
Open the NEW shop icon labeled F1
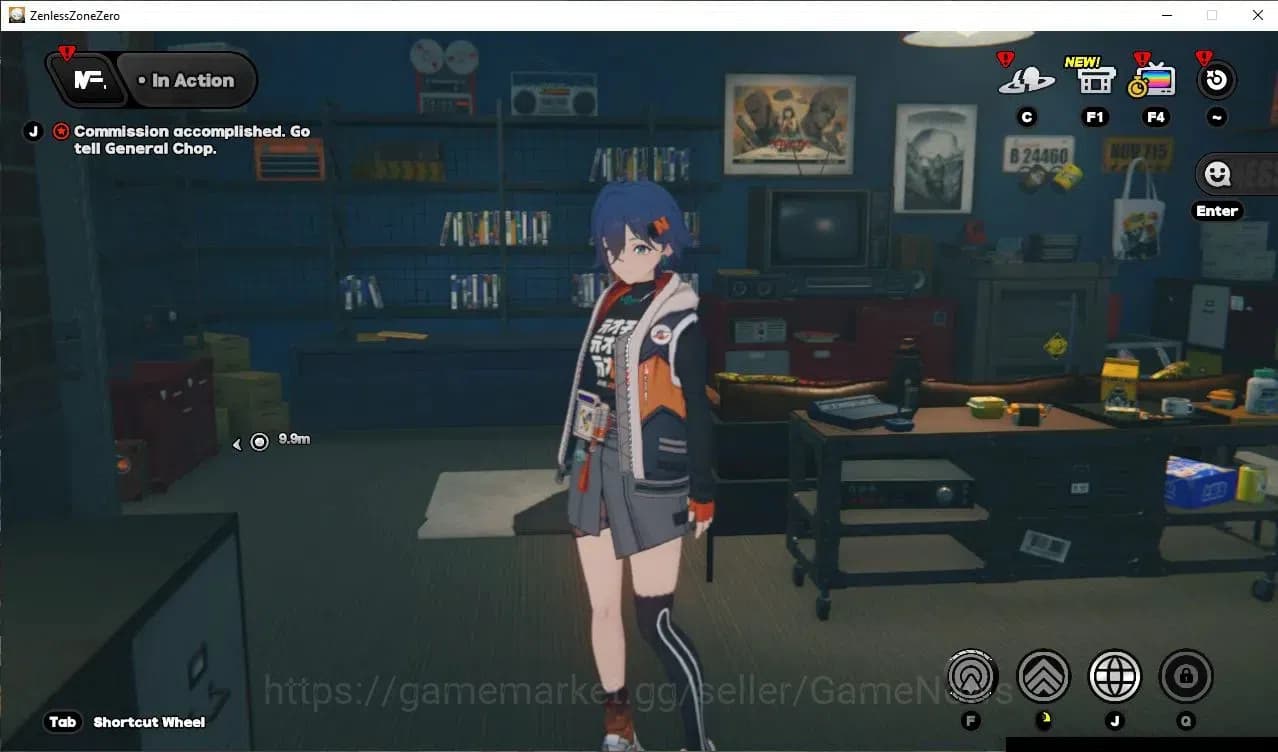tap(1096, 78)
